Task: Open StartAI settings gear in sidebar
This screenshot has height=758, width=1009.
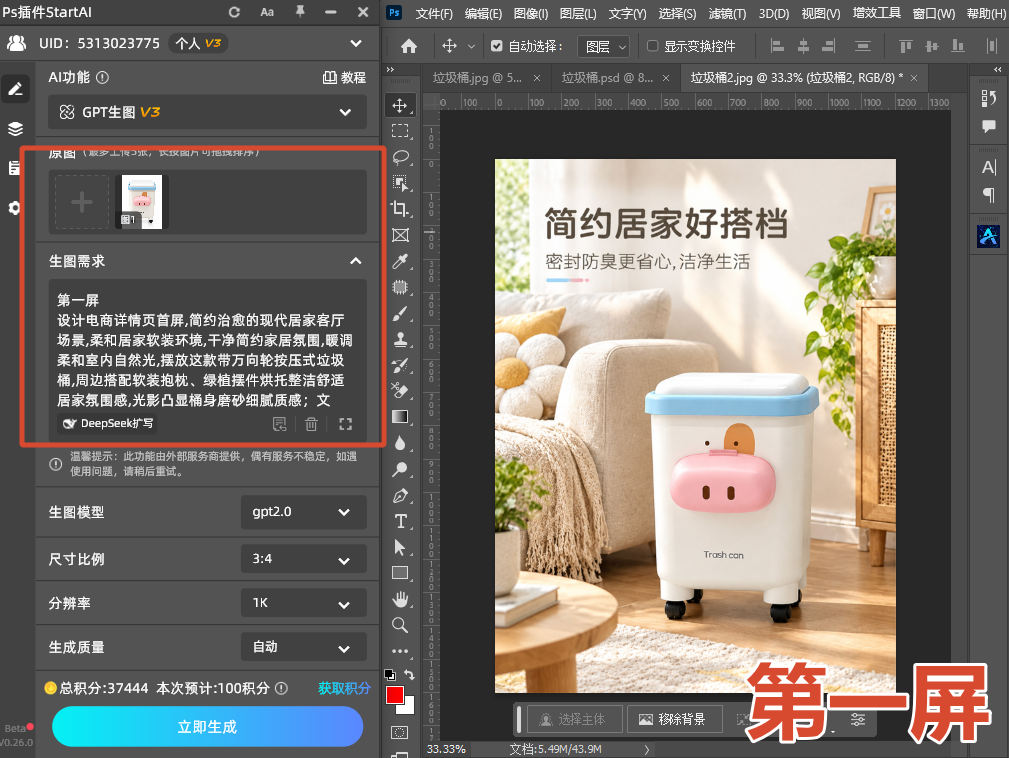Action: point(14,208)
